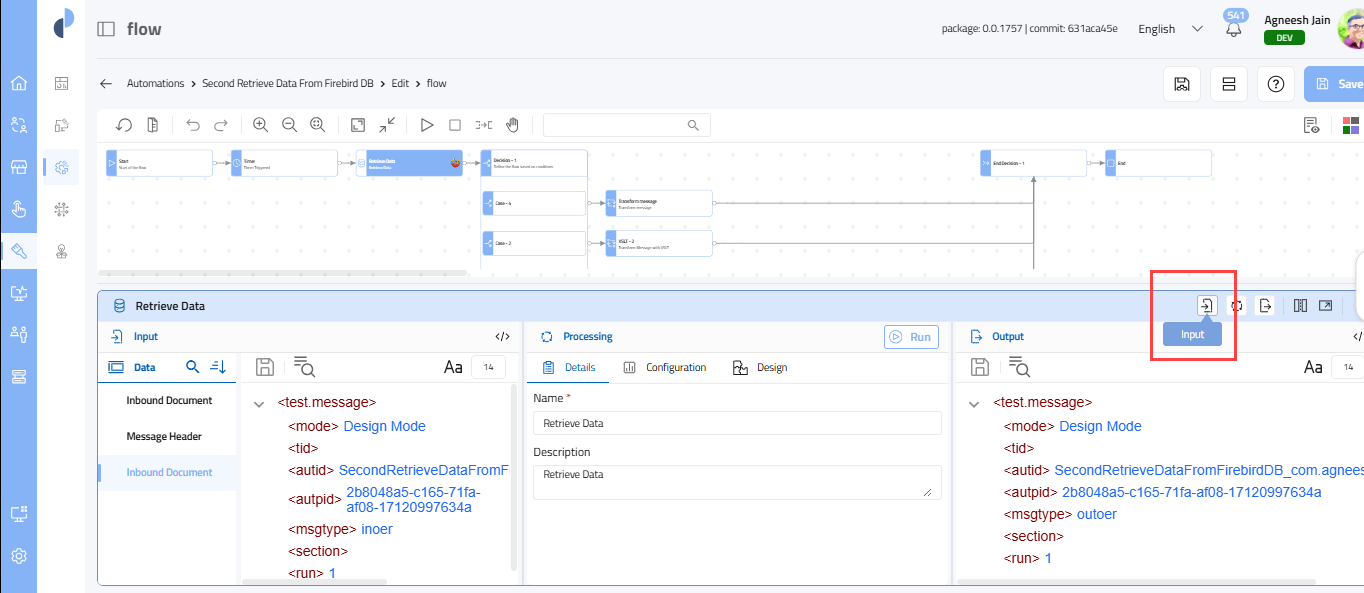Toggle the Input panel icon in header
The width and height of the screenshot is (1364, 593).
pyautogui.click(x=1207, y=306)
